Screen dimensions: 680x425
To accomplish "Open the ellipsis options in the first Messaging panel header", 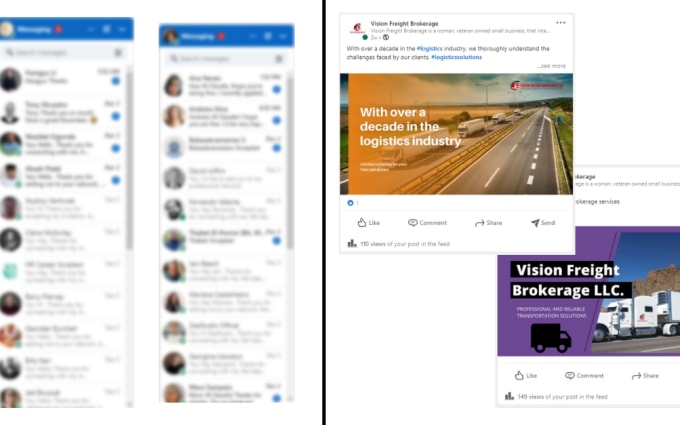I will (91, 29).
